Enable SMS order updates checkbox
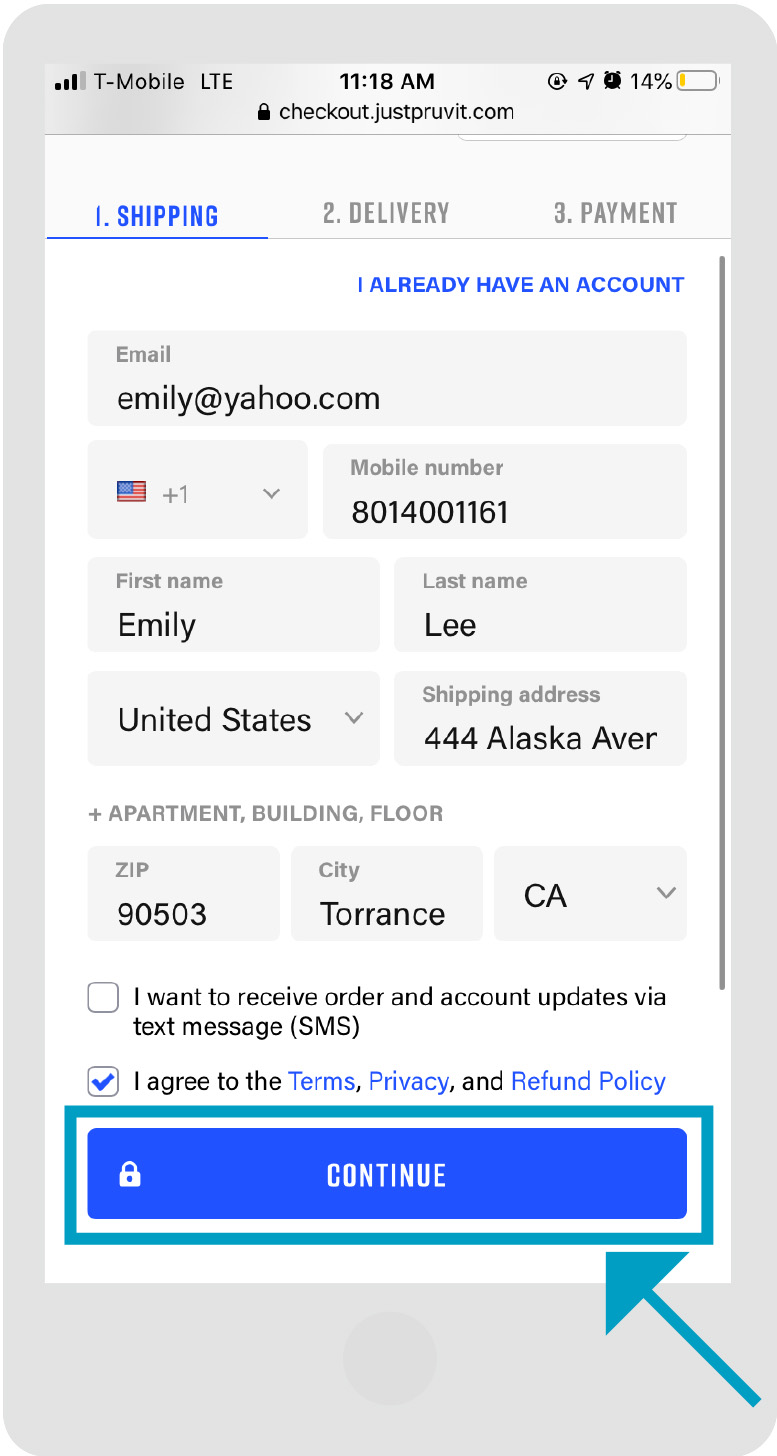Image resolution: width=777 pixels, height=1456 pixels. (x=103, y=997)
